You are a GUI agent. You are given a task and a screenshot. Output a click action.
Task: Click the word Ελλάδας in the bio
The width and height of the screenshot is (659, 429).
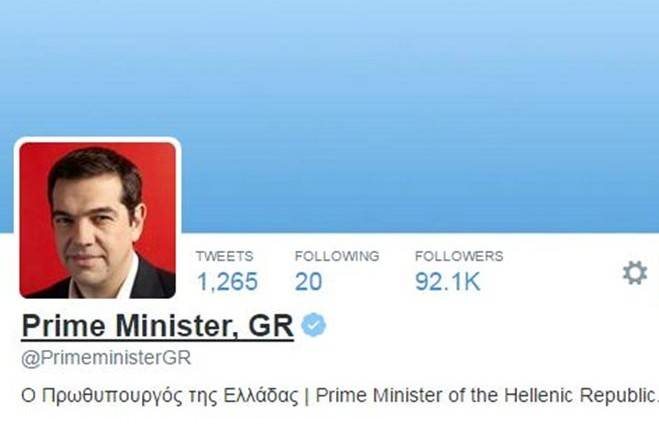pos(261,395)
